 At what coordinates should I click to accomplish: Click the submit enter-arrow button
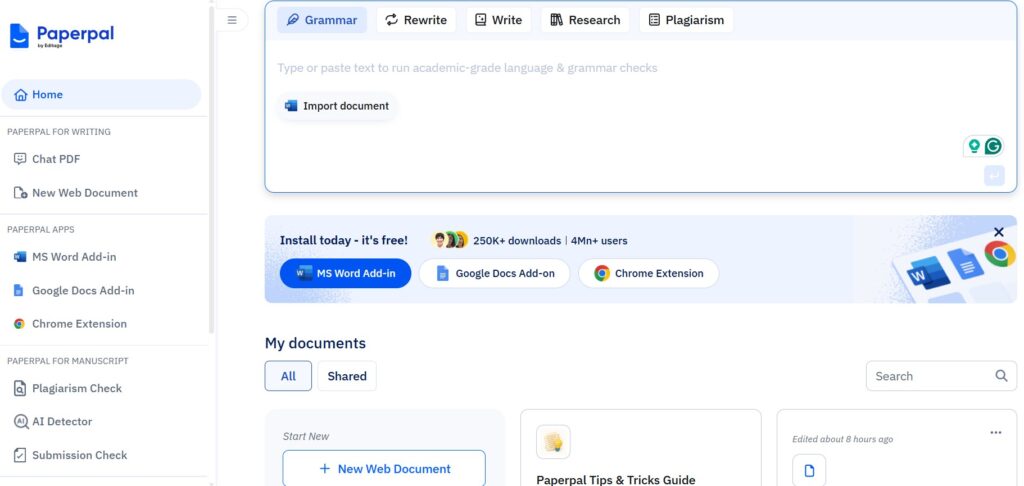click(x=994, y=175)
